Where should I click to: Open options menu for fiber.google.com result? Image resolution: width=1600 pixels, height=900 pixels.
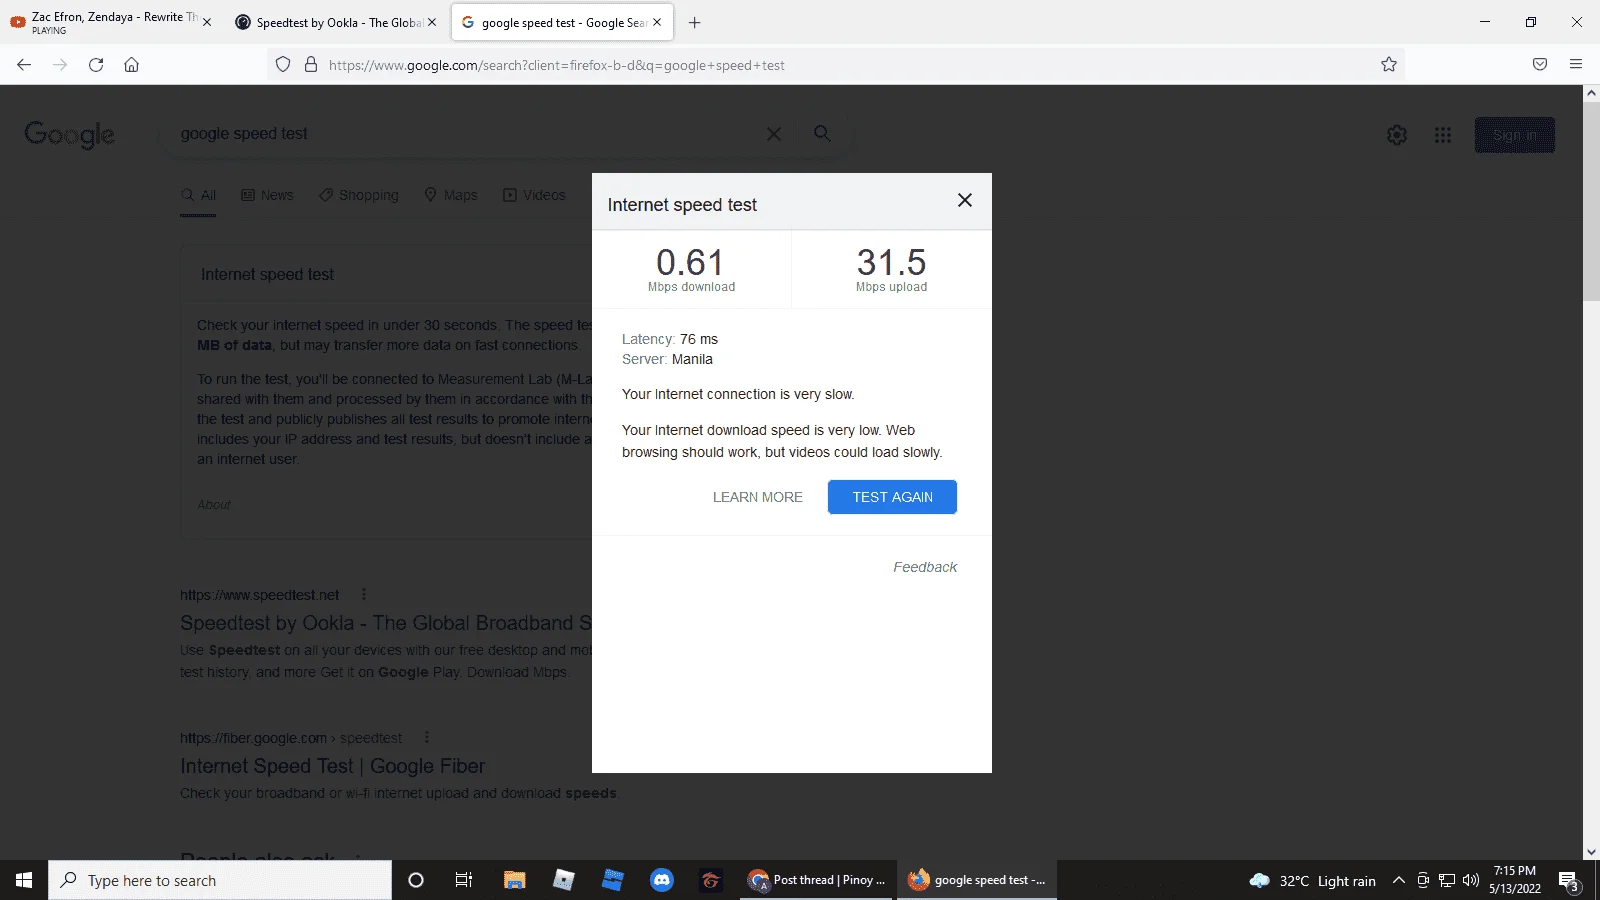(x=427, y=737)
